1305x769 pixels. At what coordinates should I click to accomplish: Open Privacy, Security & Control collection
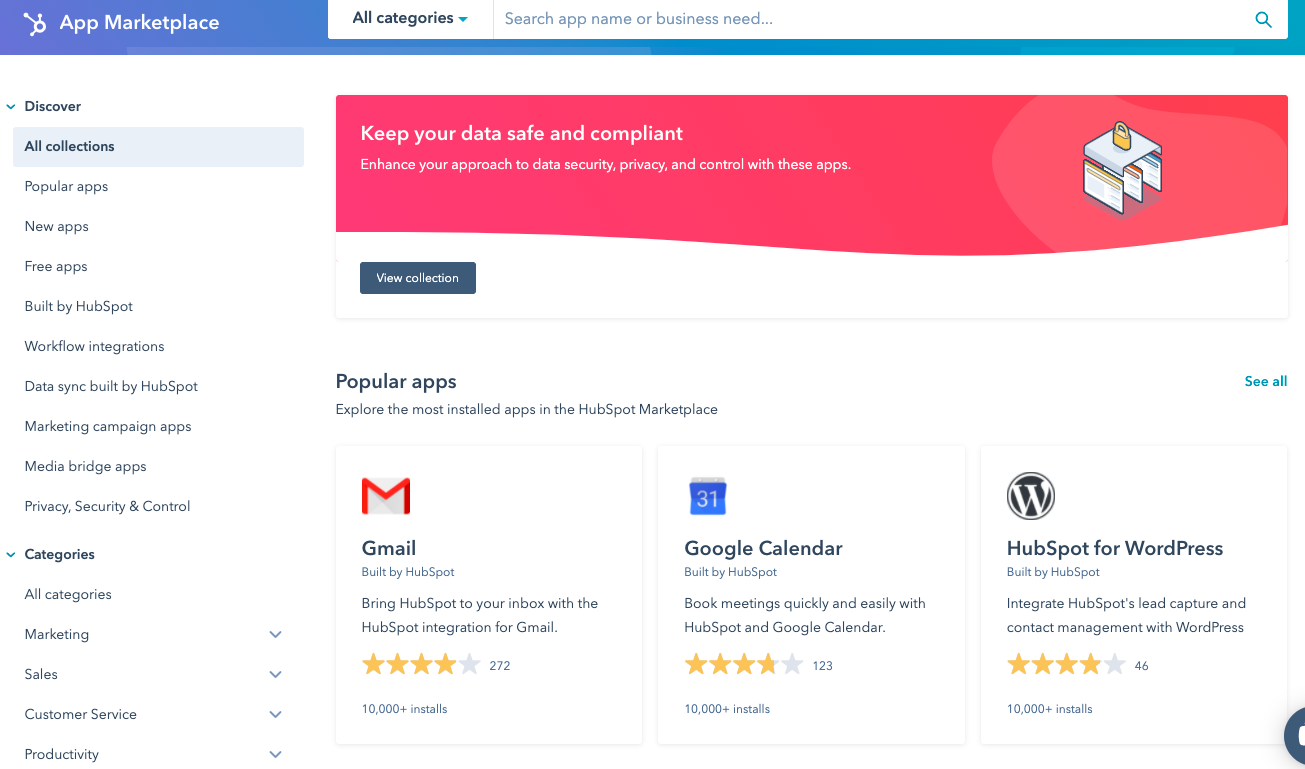point(107,506)
